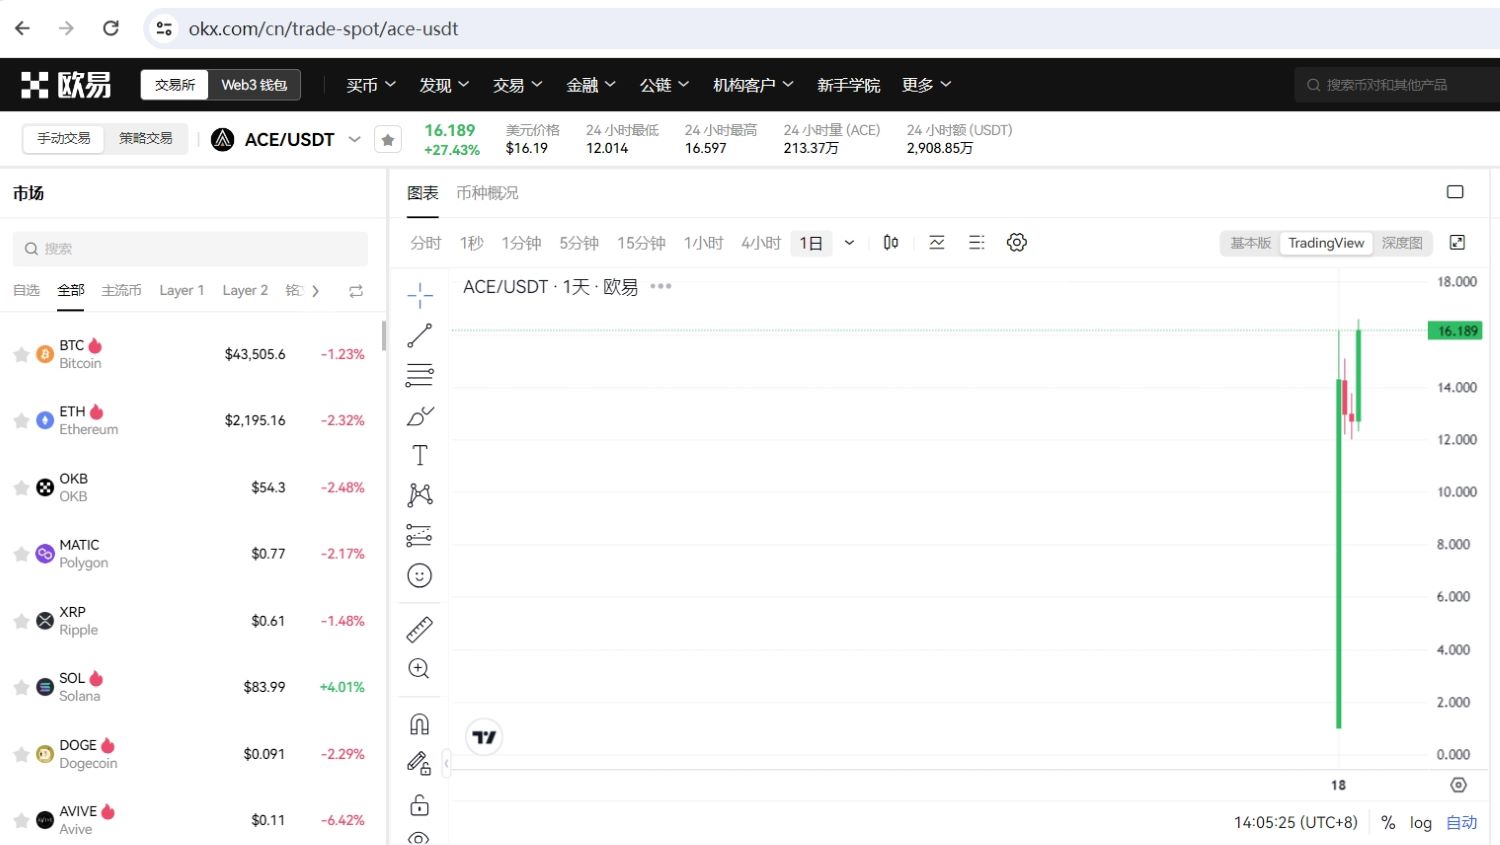This screenshot has width=1500, height=845.
Task: Choose the horizontal lines Fibonacci tool
Action: coord(420,375)
